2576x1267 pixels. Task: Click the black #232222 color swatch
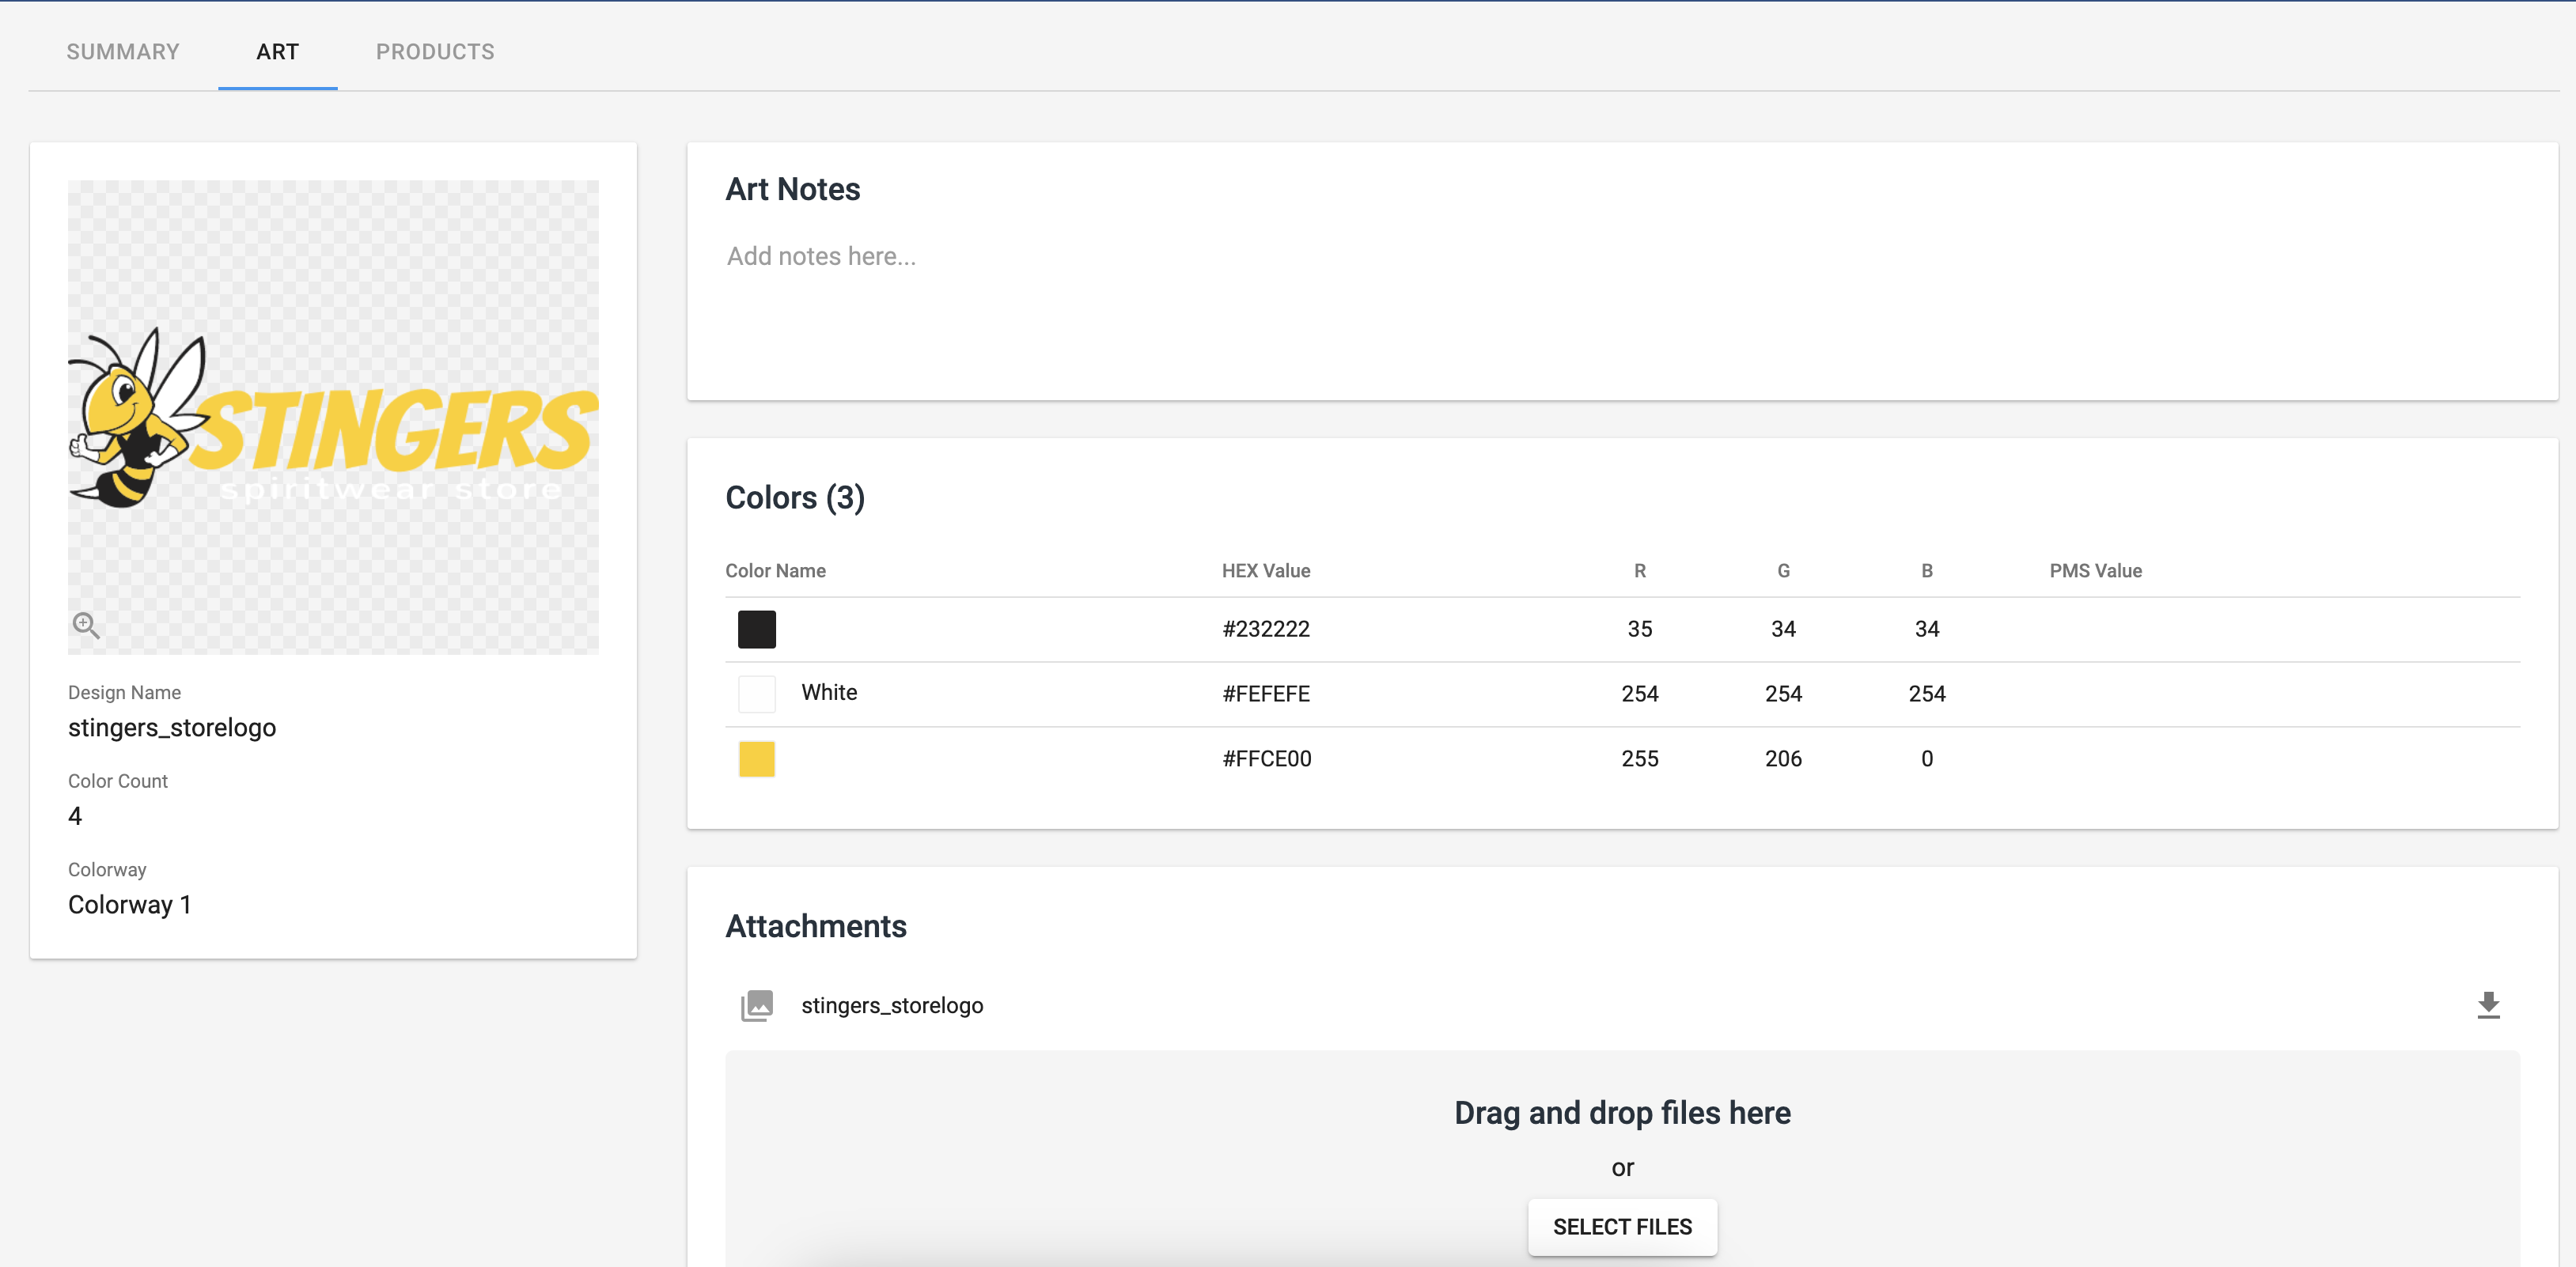[x=756, y=629]
